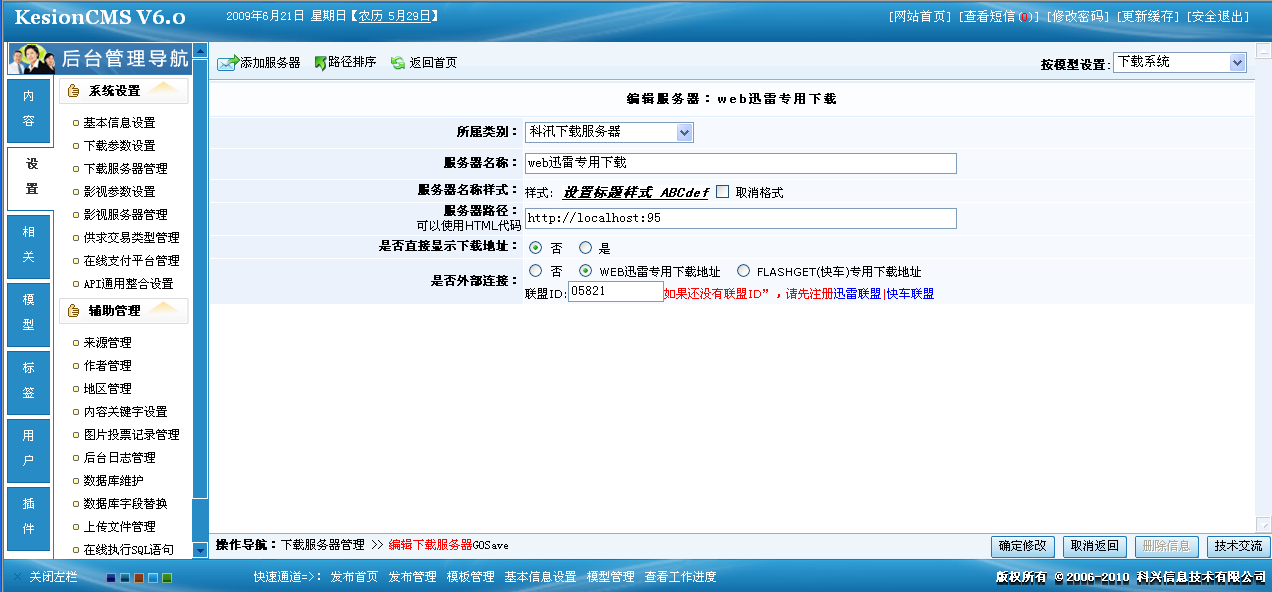
Task: Switch to the 标签 vertical tab
Action: 28,381
